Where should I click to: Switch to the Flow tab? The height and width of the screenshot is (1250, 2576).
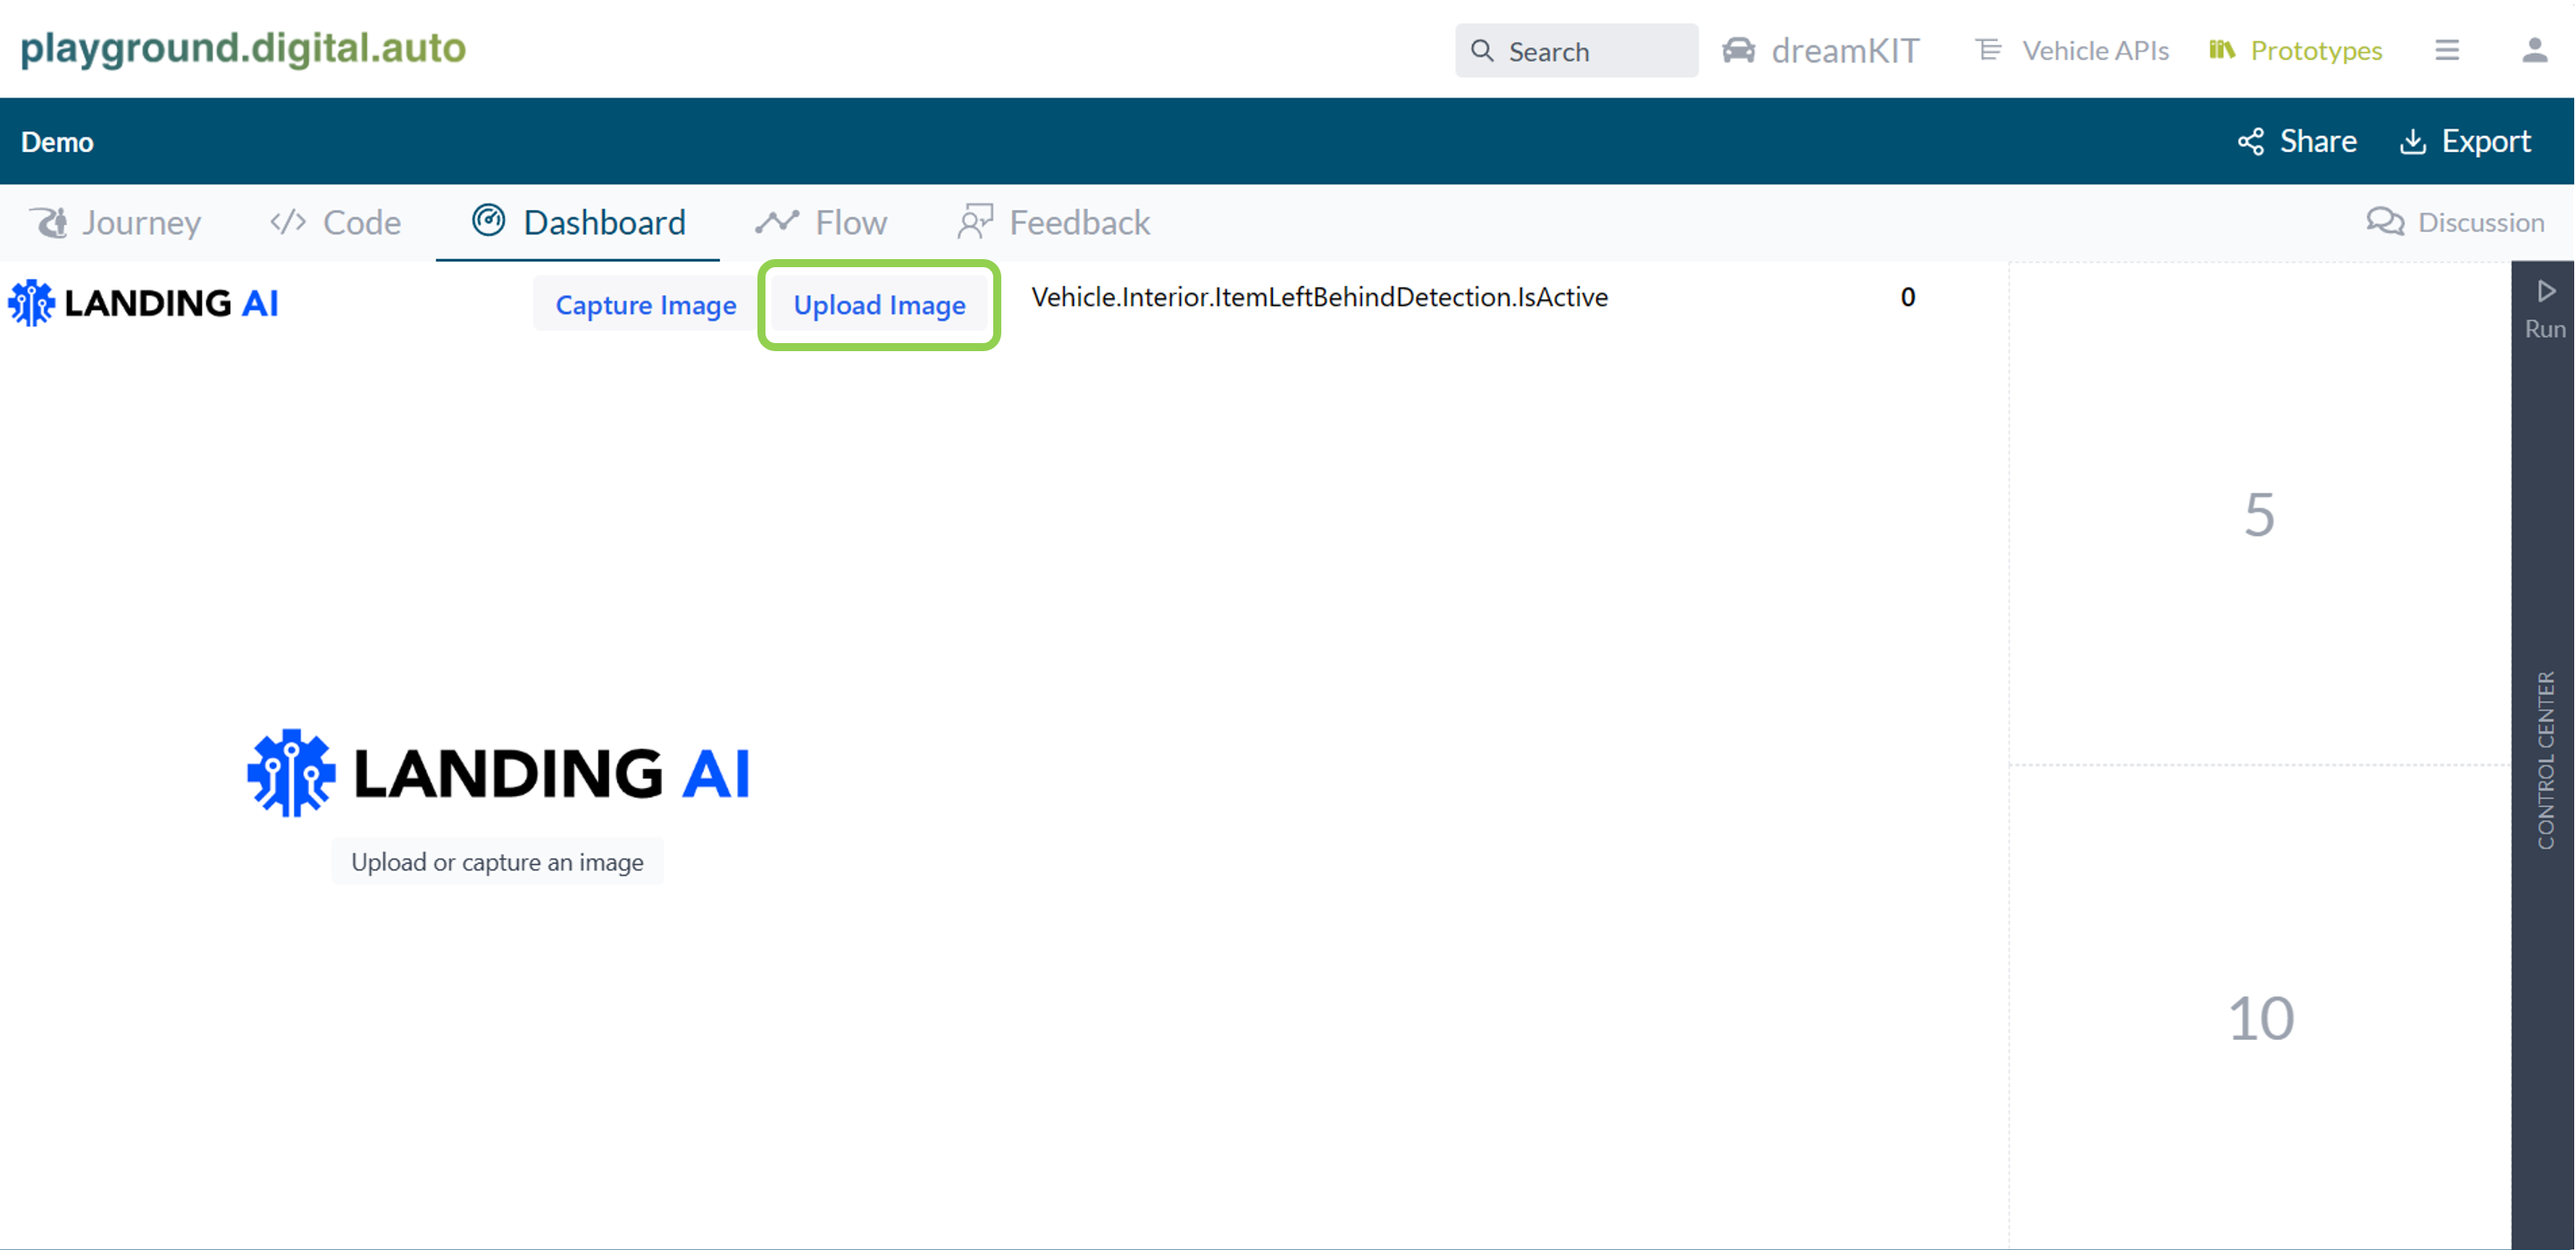[820, 222]
